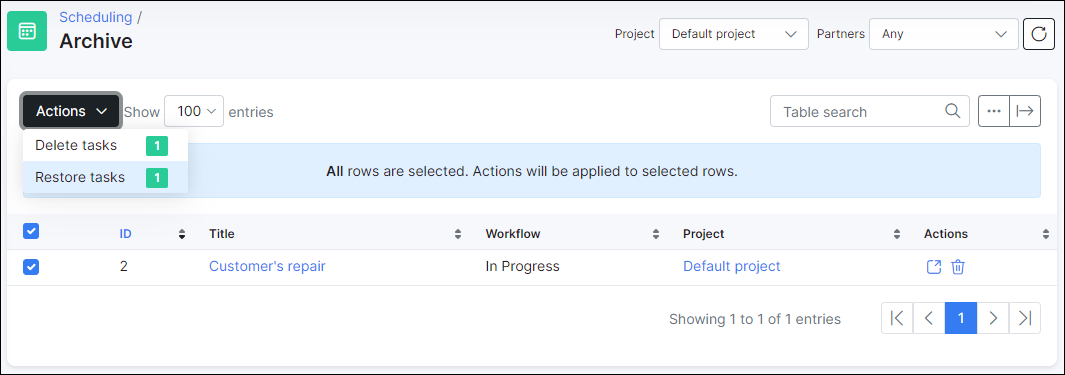Uncheck the row checkbox for task 2

(x=31, y=267)
